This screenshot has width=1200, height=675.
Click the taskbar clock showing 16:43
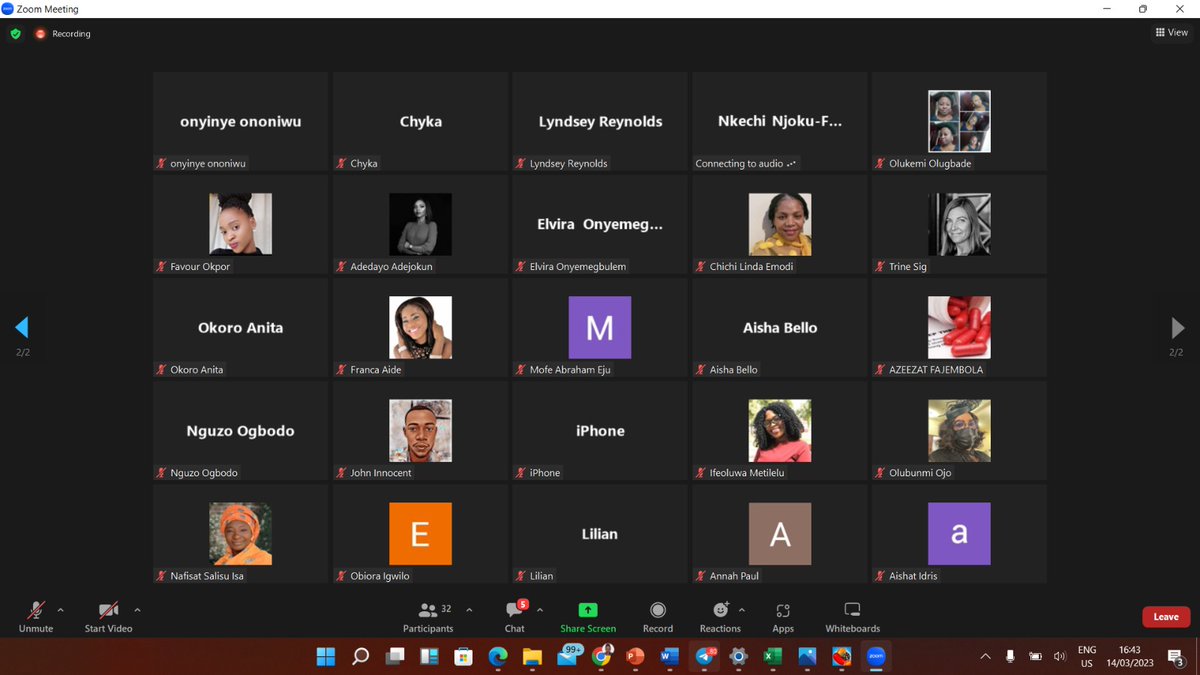pos(1130,650)
